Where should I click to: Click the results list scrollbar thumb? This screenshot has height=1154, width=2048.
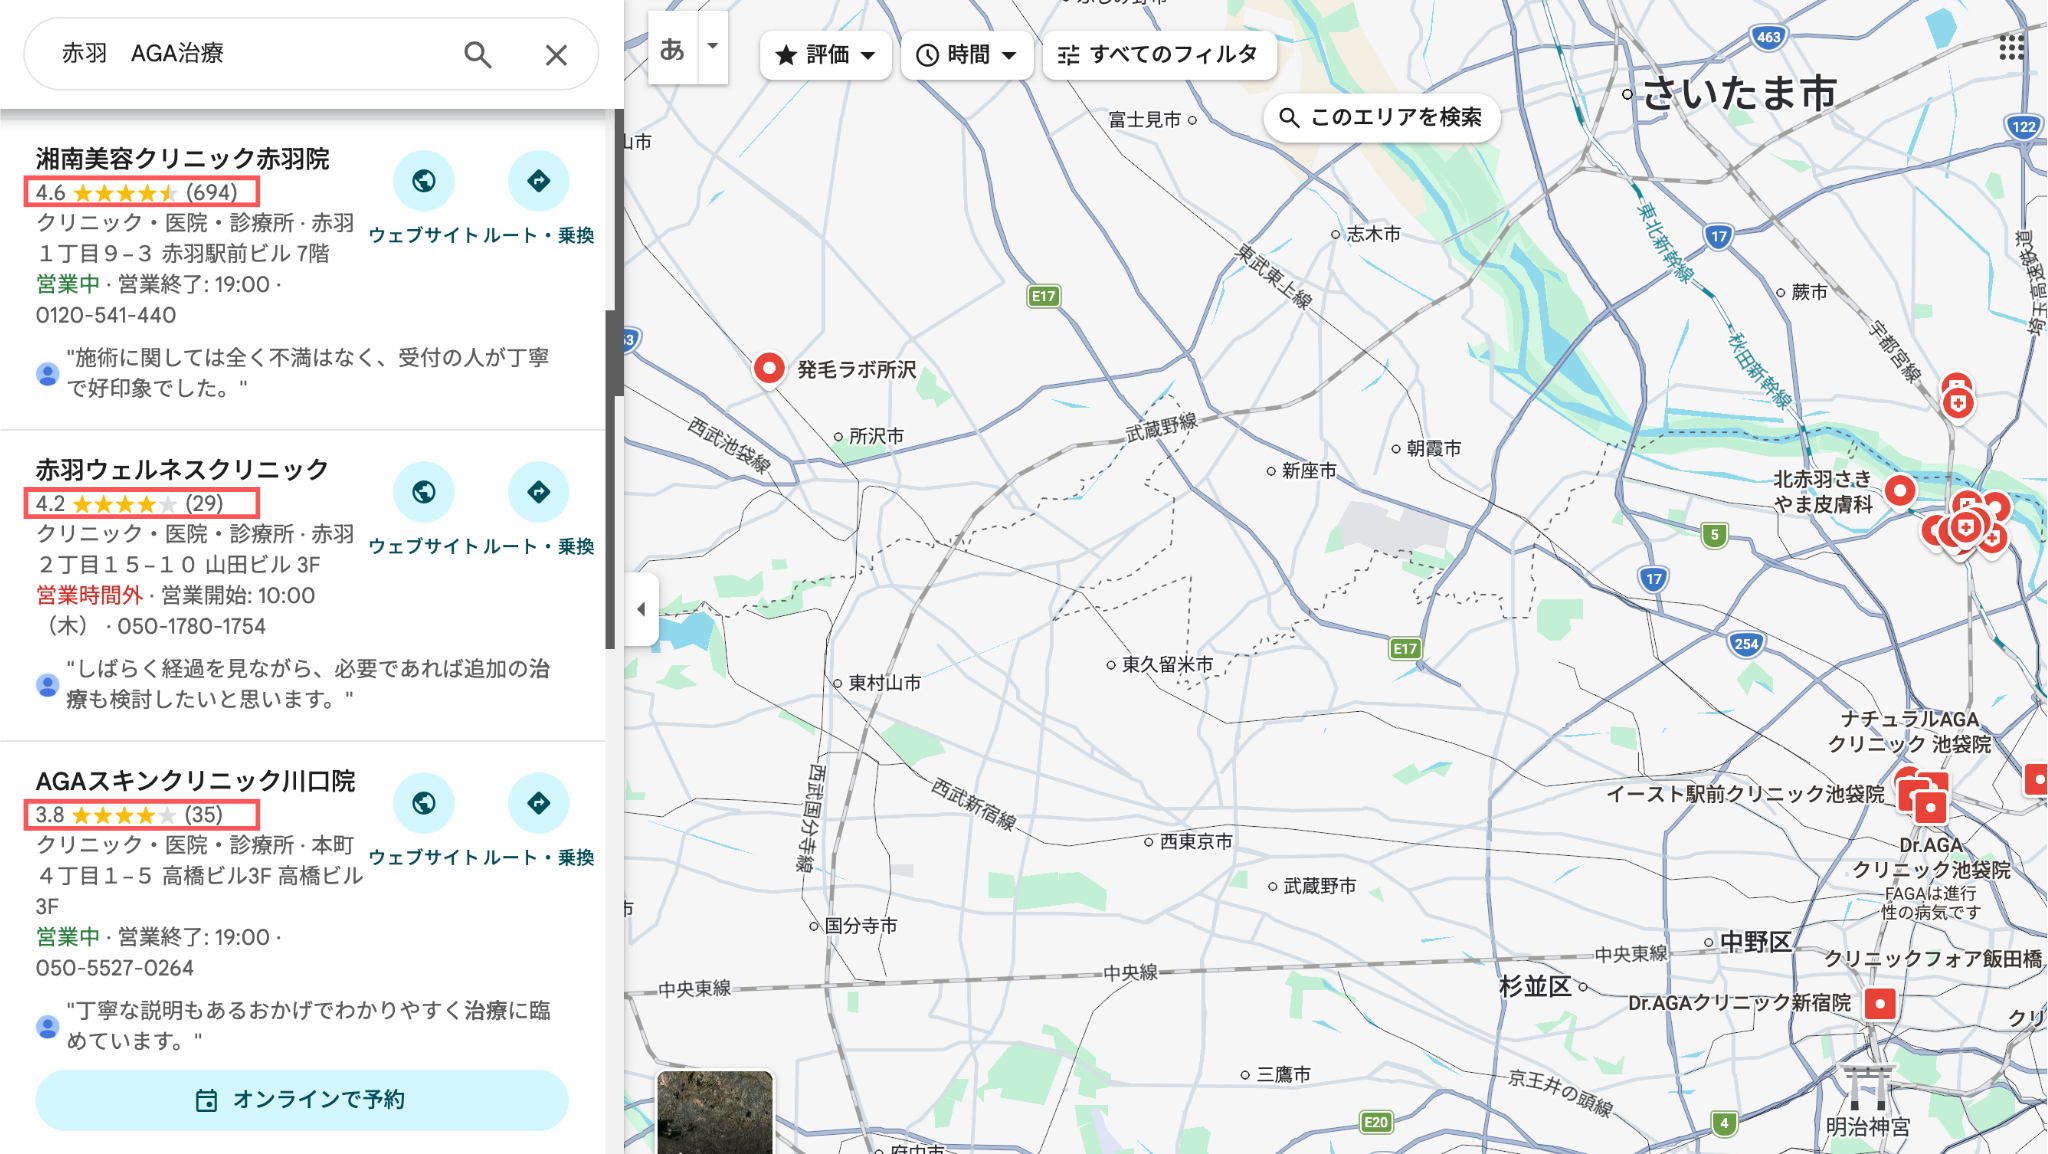tap(610, 480)
